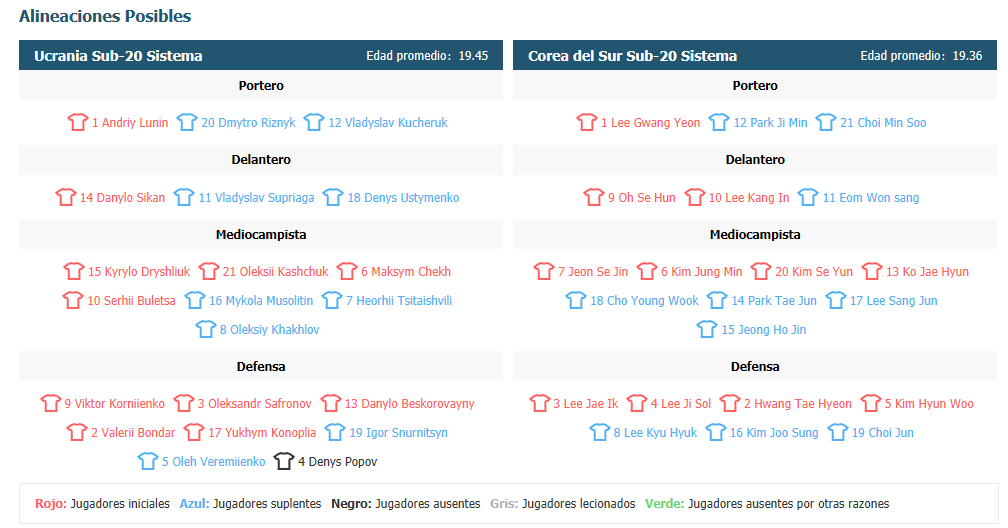Click the Mediocampista label under Ucrania
This screenshot has width=1008, height=528.
261,235
